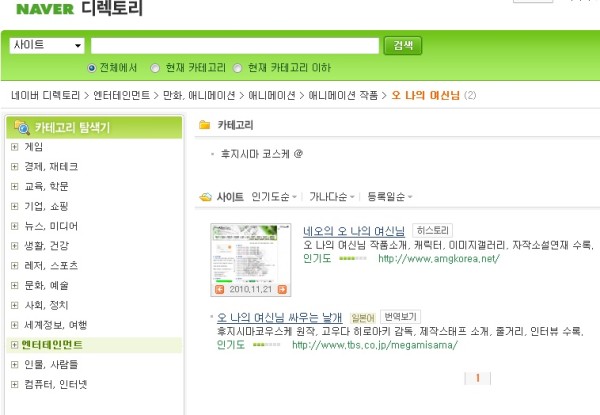Click the NAVER logo
This screenshot has height=415, width=600.
point(45,9)
